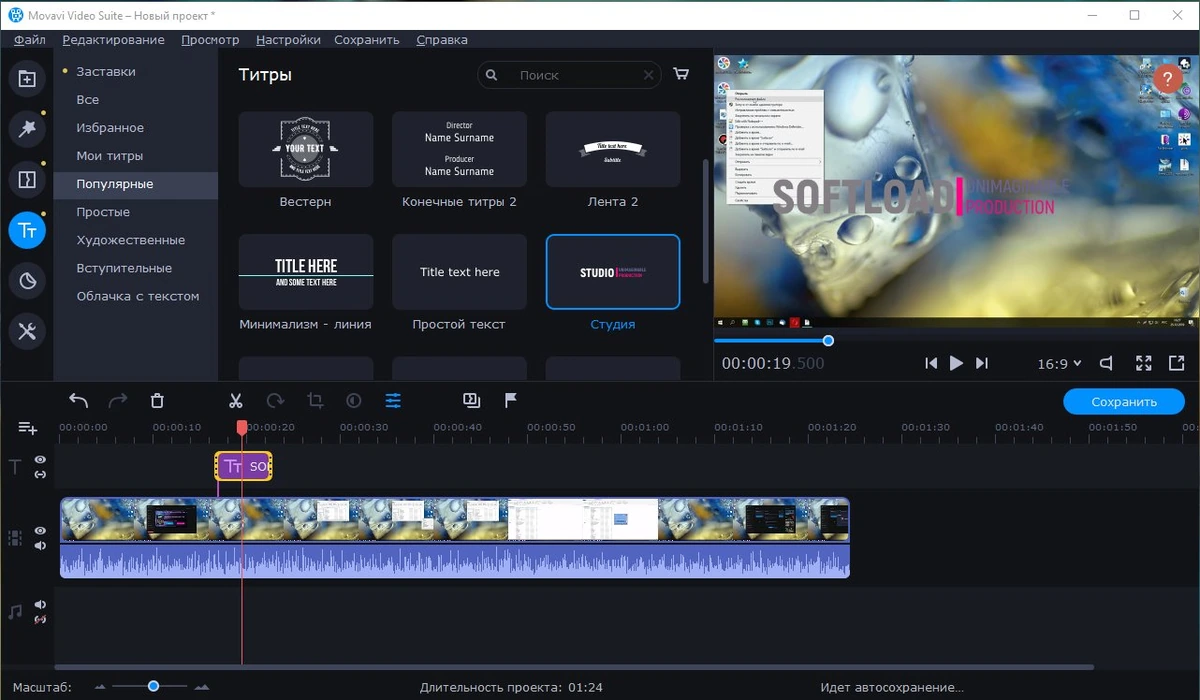Click the search input field Поиск
This screenshot has width=1200, height=700.
(x=570, y=75)
